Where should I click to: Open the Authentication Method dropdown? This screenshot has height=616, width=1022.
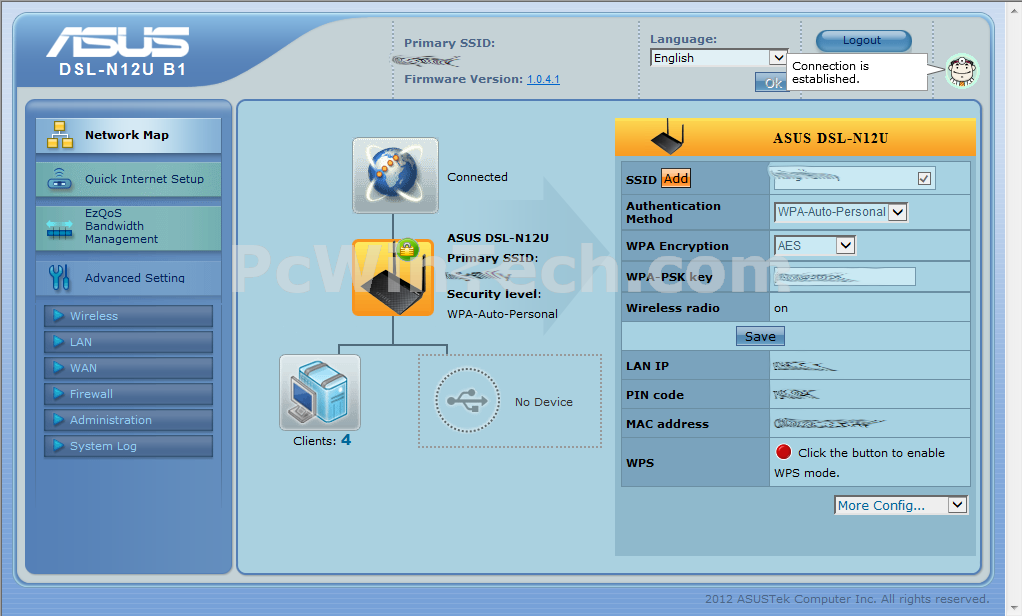coord(841,212)
